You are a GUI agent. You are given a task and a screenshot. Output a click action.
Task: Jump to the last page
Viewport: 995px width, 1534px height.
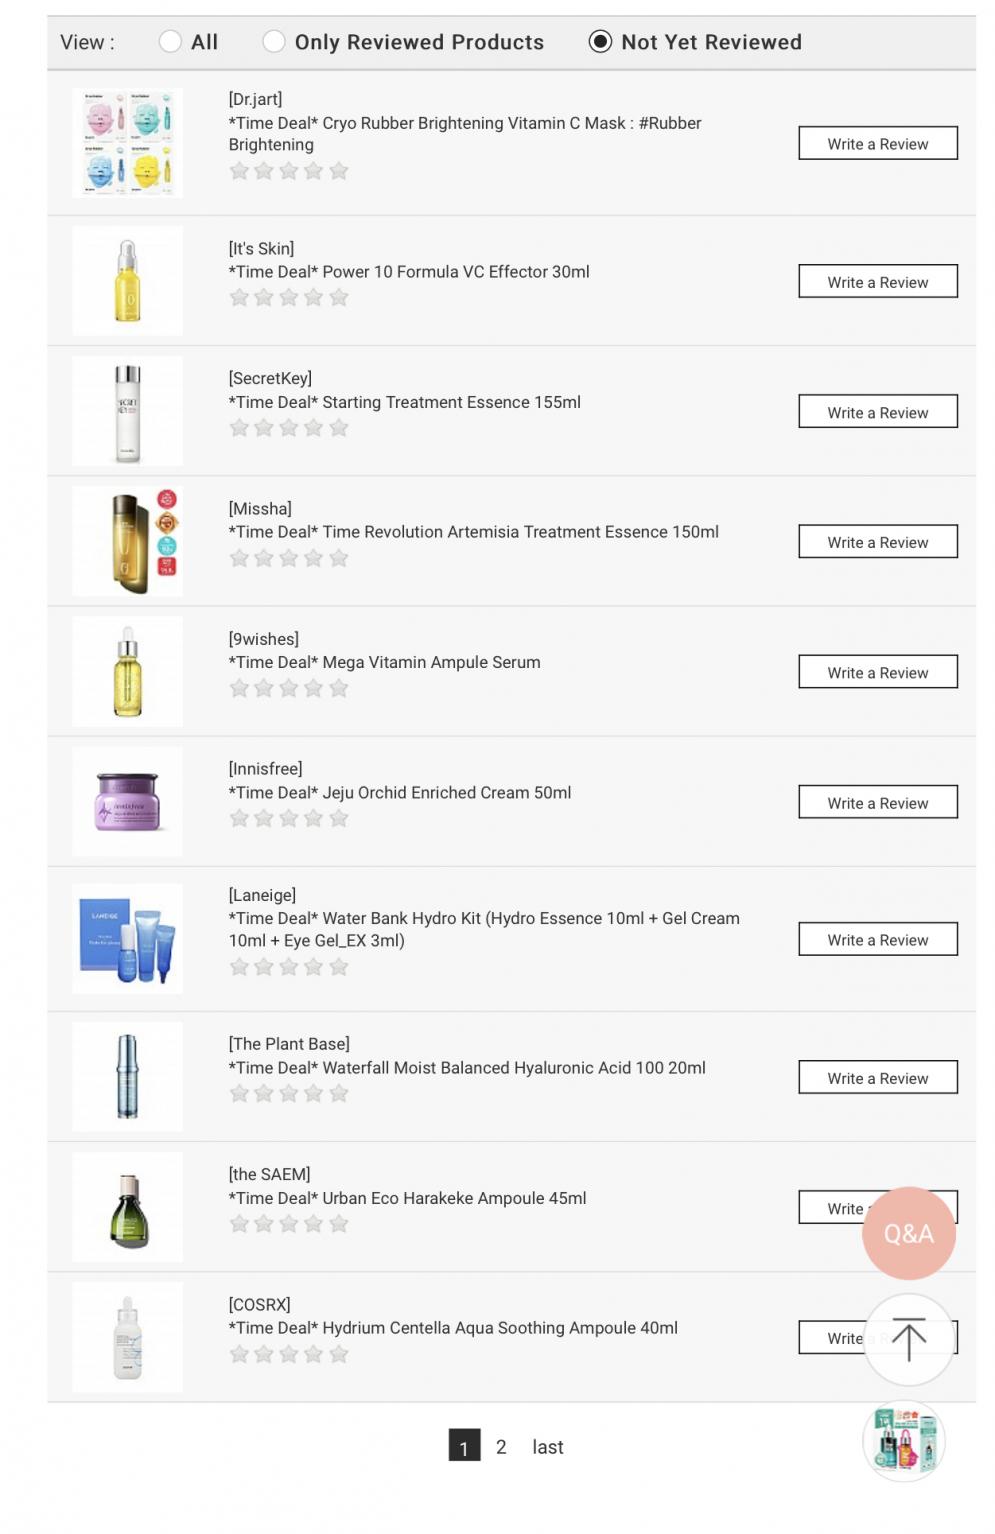pos(547,1446)
